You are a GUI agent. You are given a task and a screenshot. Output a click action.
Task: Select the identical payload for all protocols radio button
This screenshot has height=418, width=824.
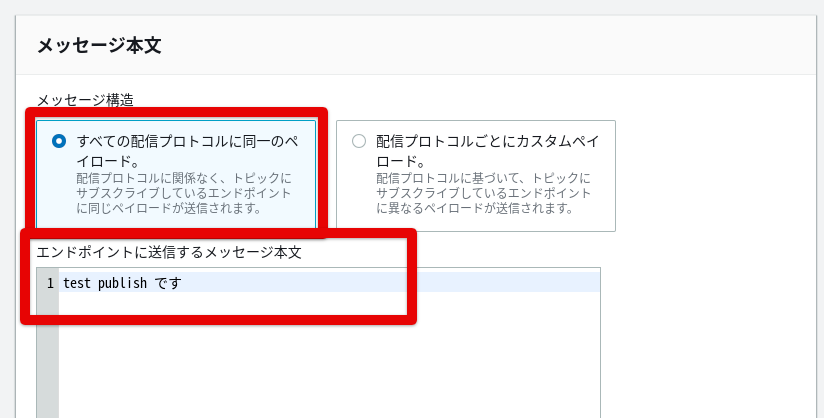click(59, 141)
